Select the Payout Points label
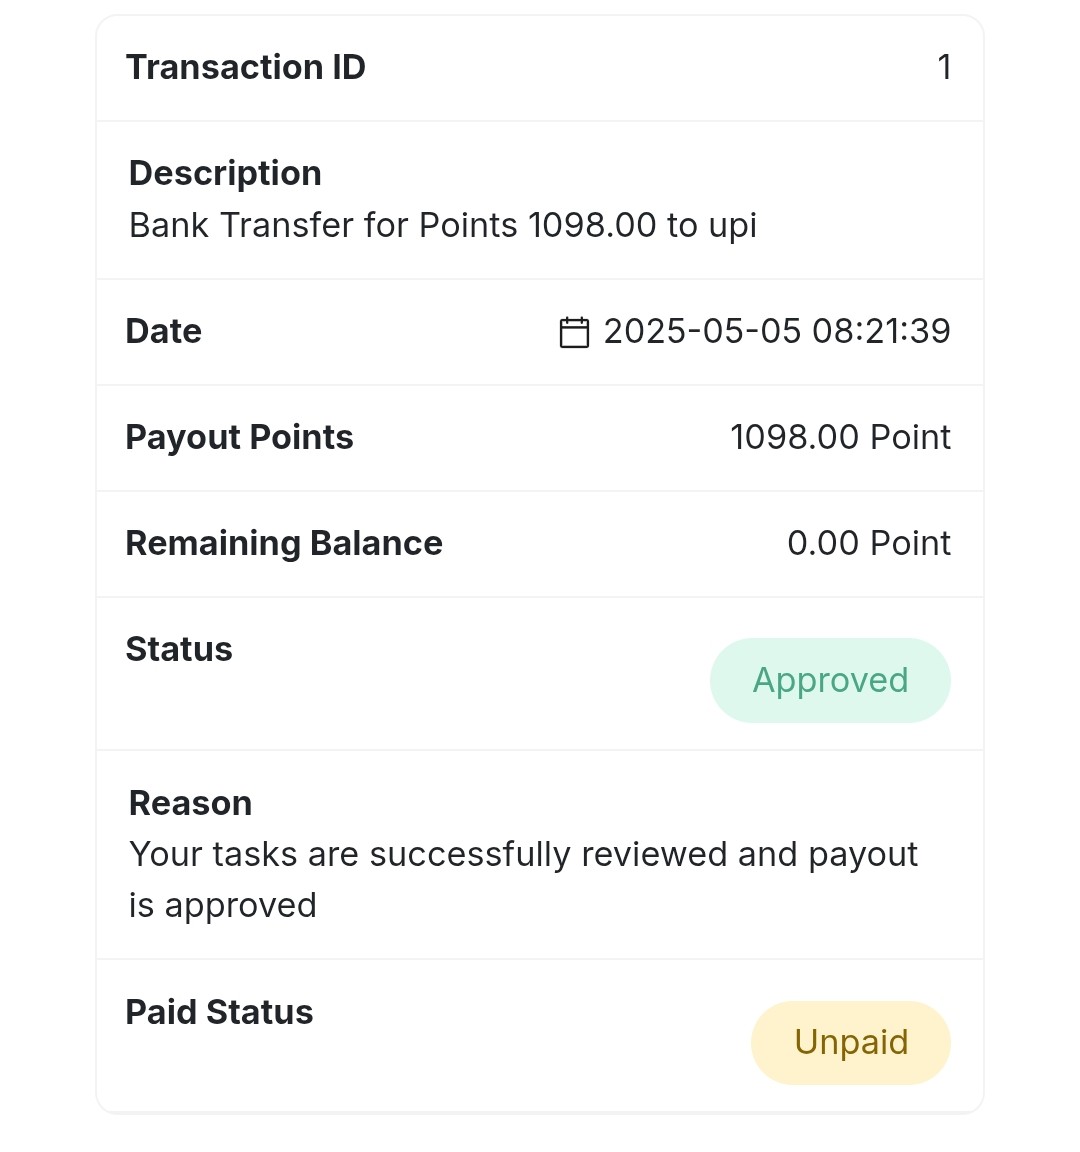 (x=240, y=438)
